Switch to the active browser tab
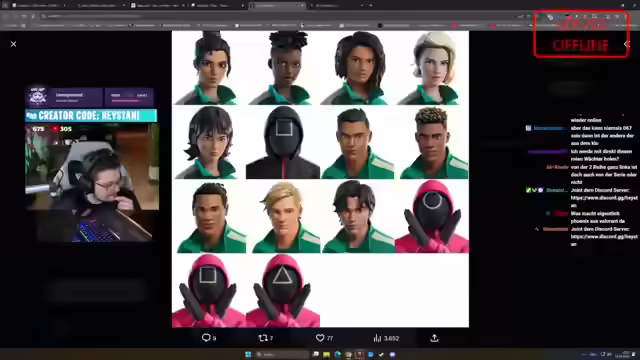 click(277, 5)
